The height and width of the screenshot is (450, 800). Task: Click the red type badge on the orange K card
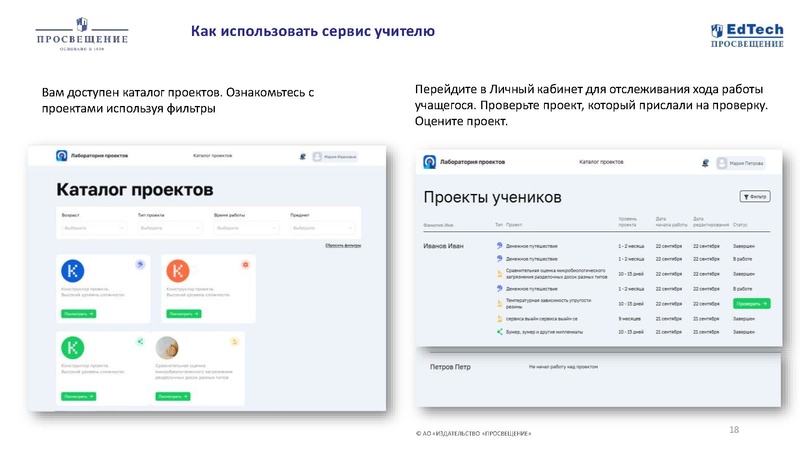(245, 264)
